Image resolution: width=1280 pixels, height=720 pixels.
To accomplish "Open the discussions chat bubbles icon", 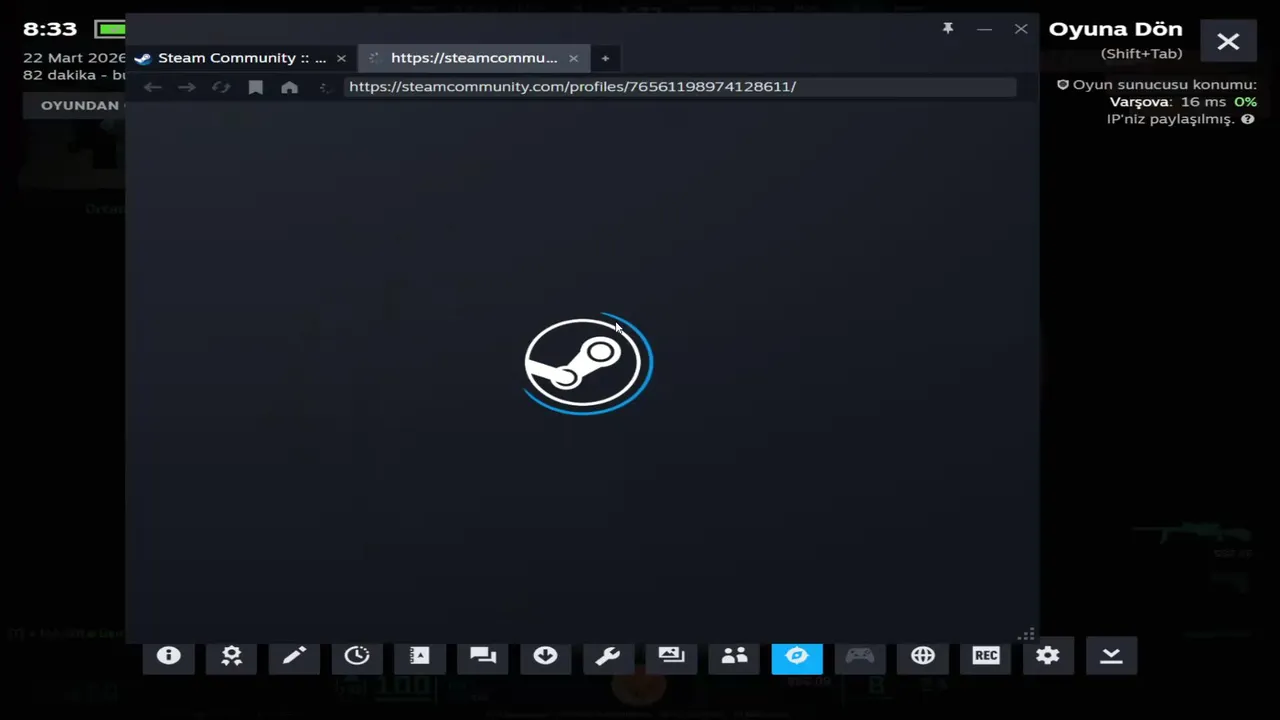I will click(483, 656).
